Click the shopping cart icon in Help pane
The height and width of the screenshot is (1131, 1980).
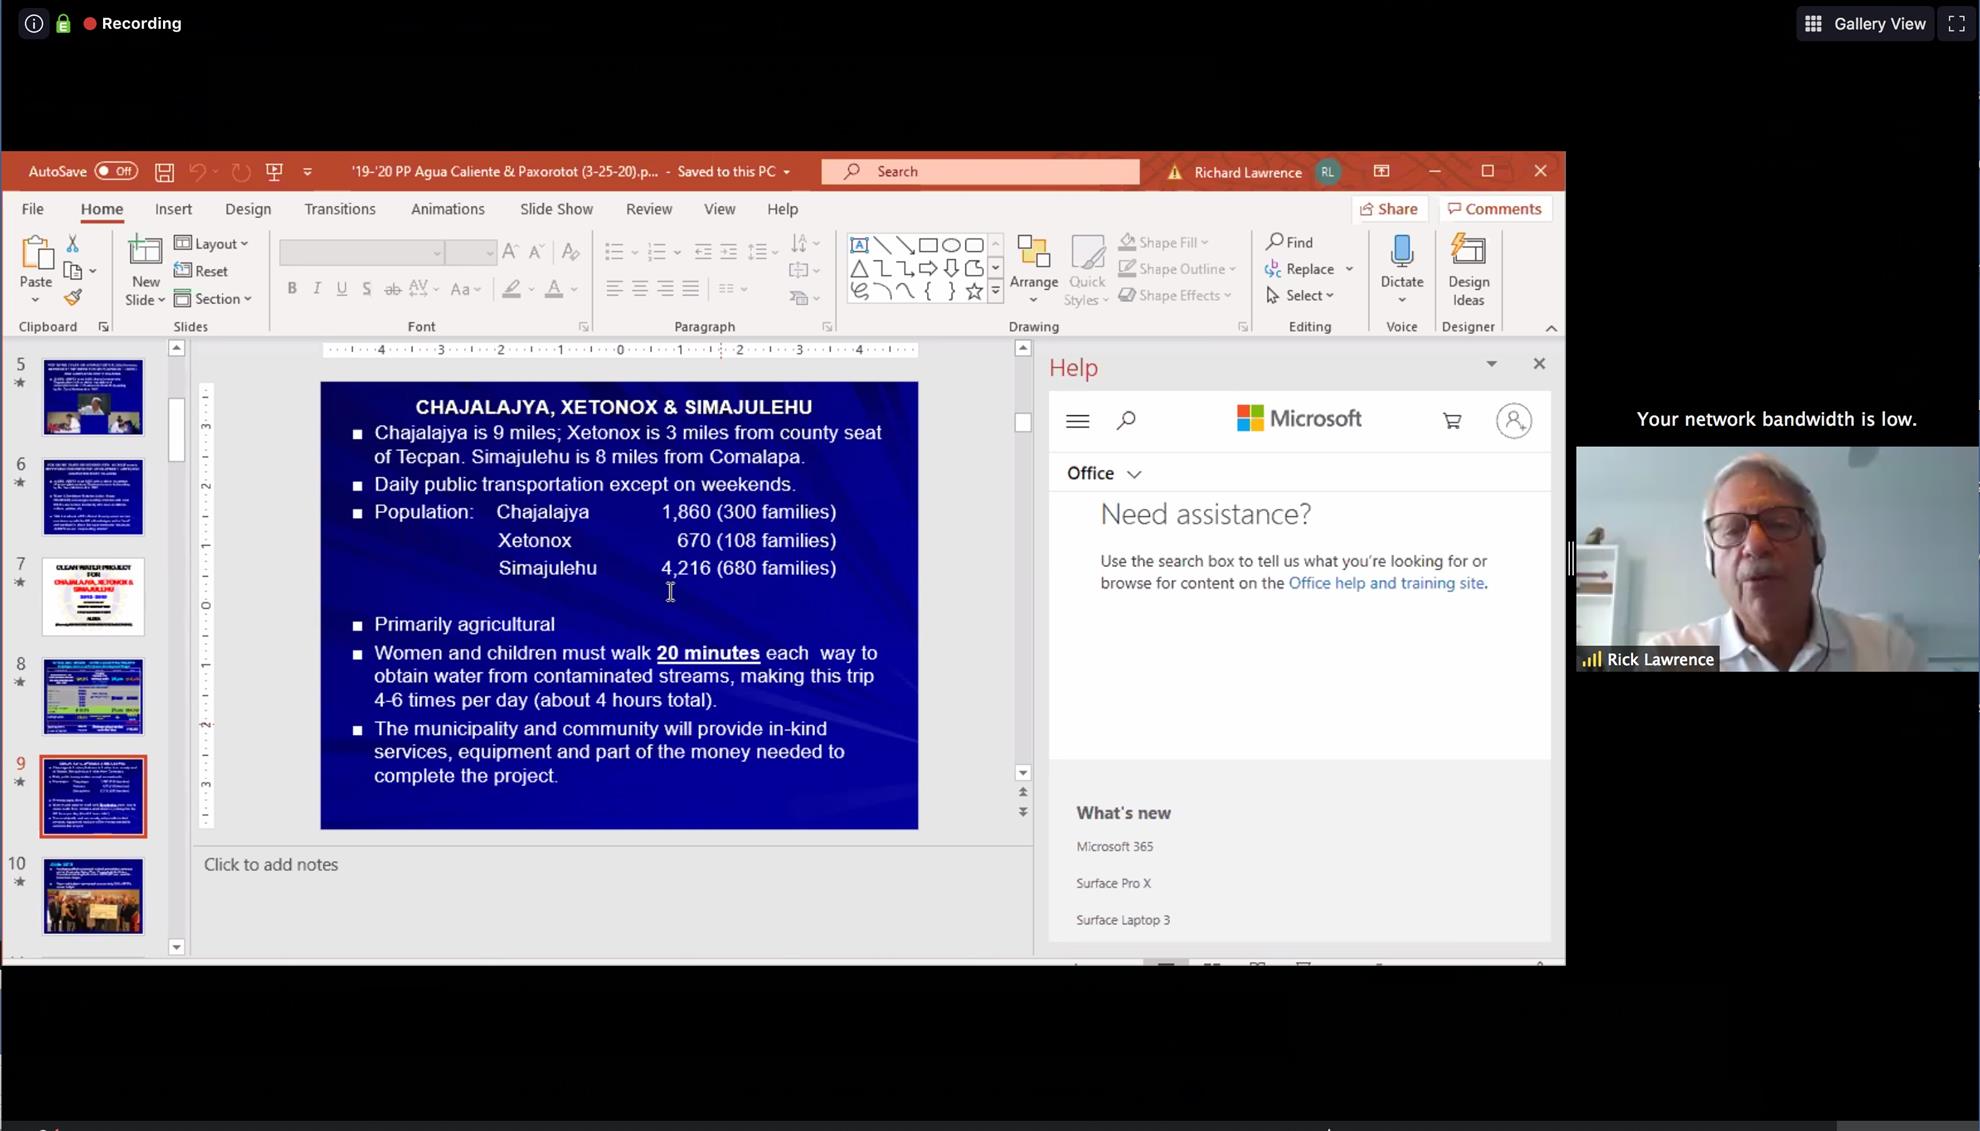click(x=1452, y=421)
